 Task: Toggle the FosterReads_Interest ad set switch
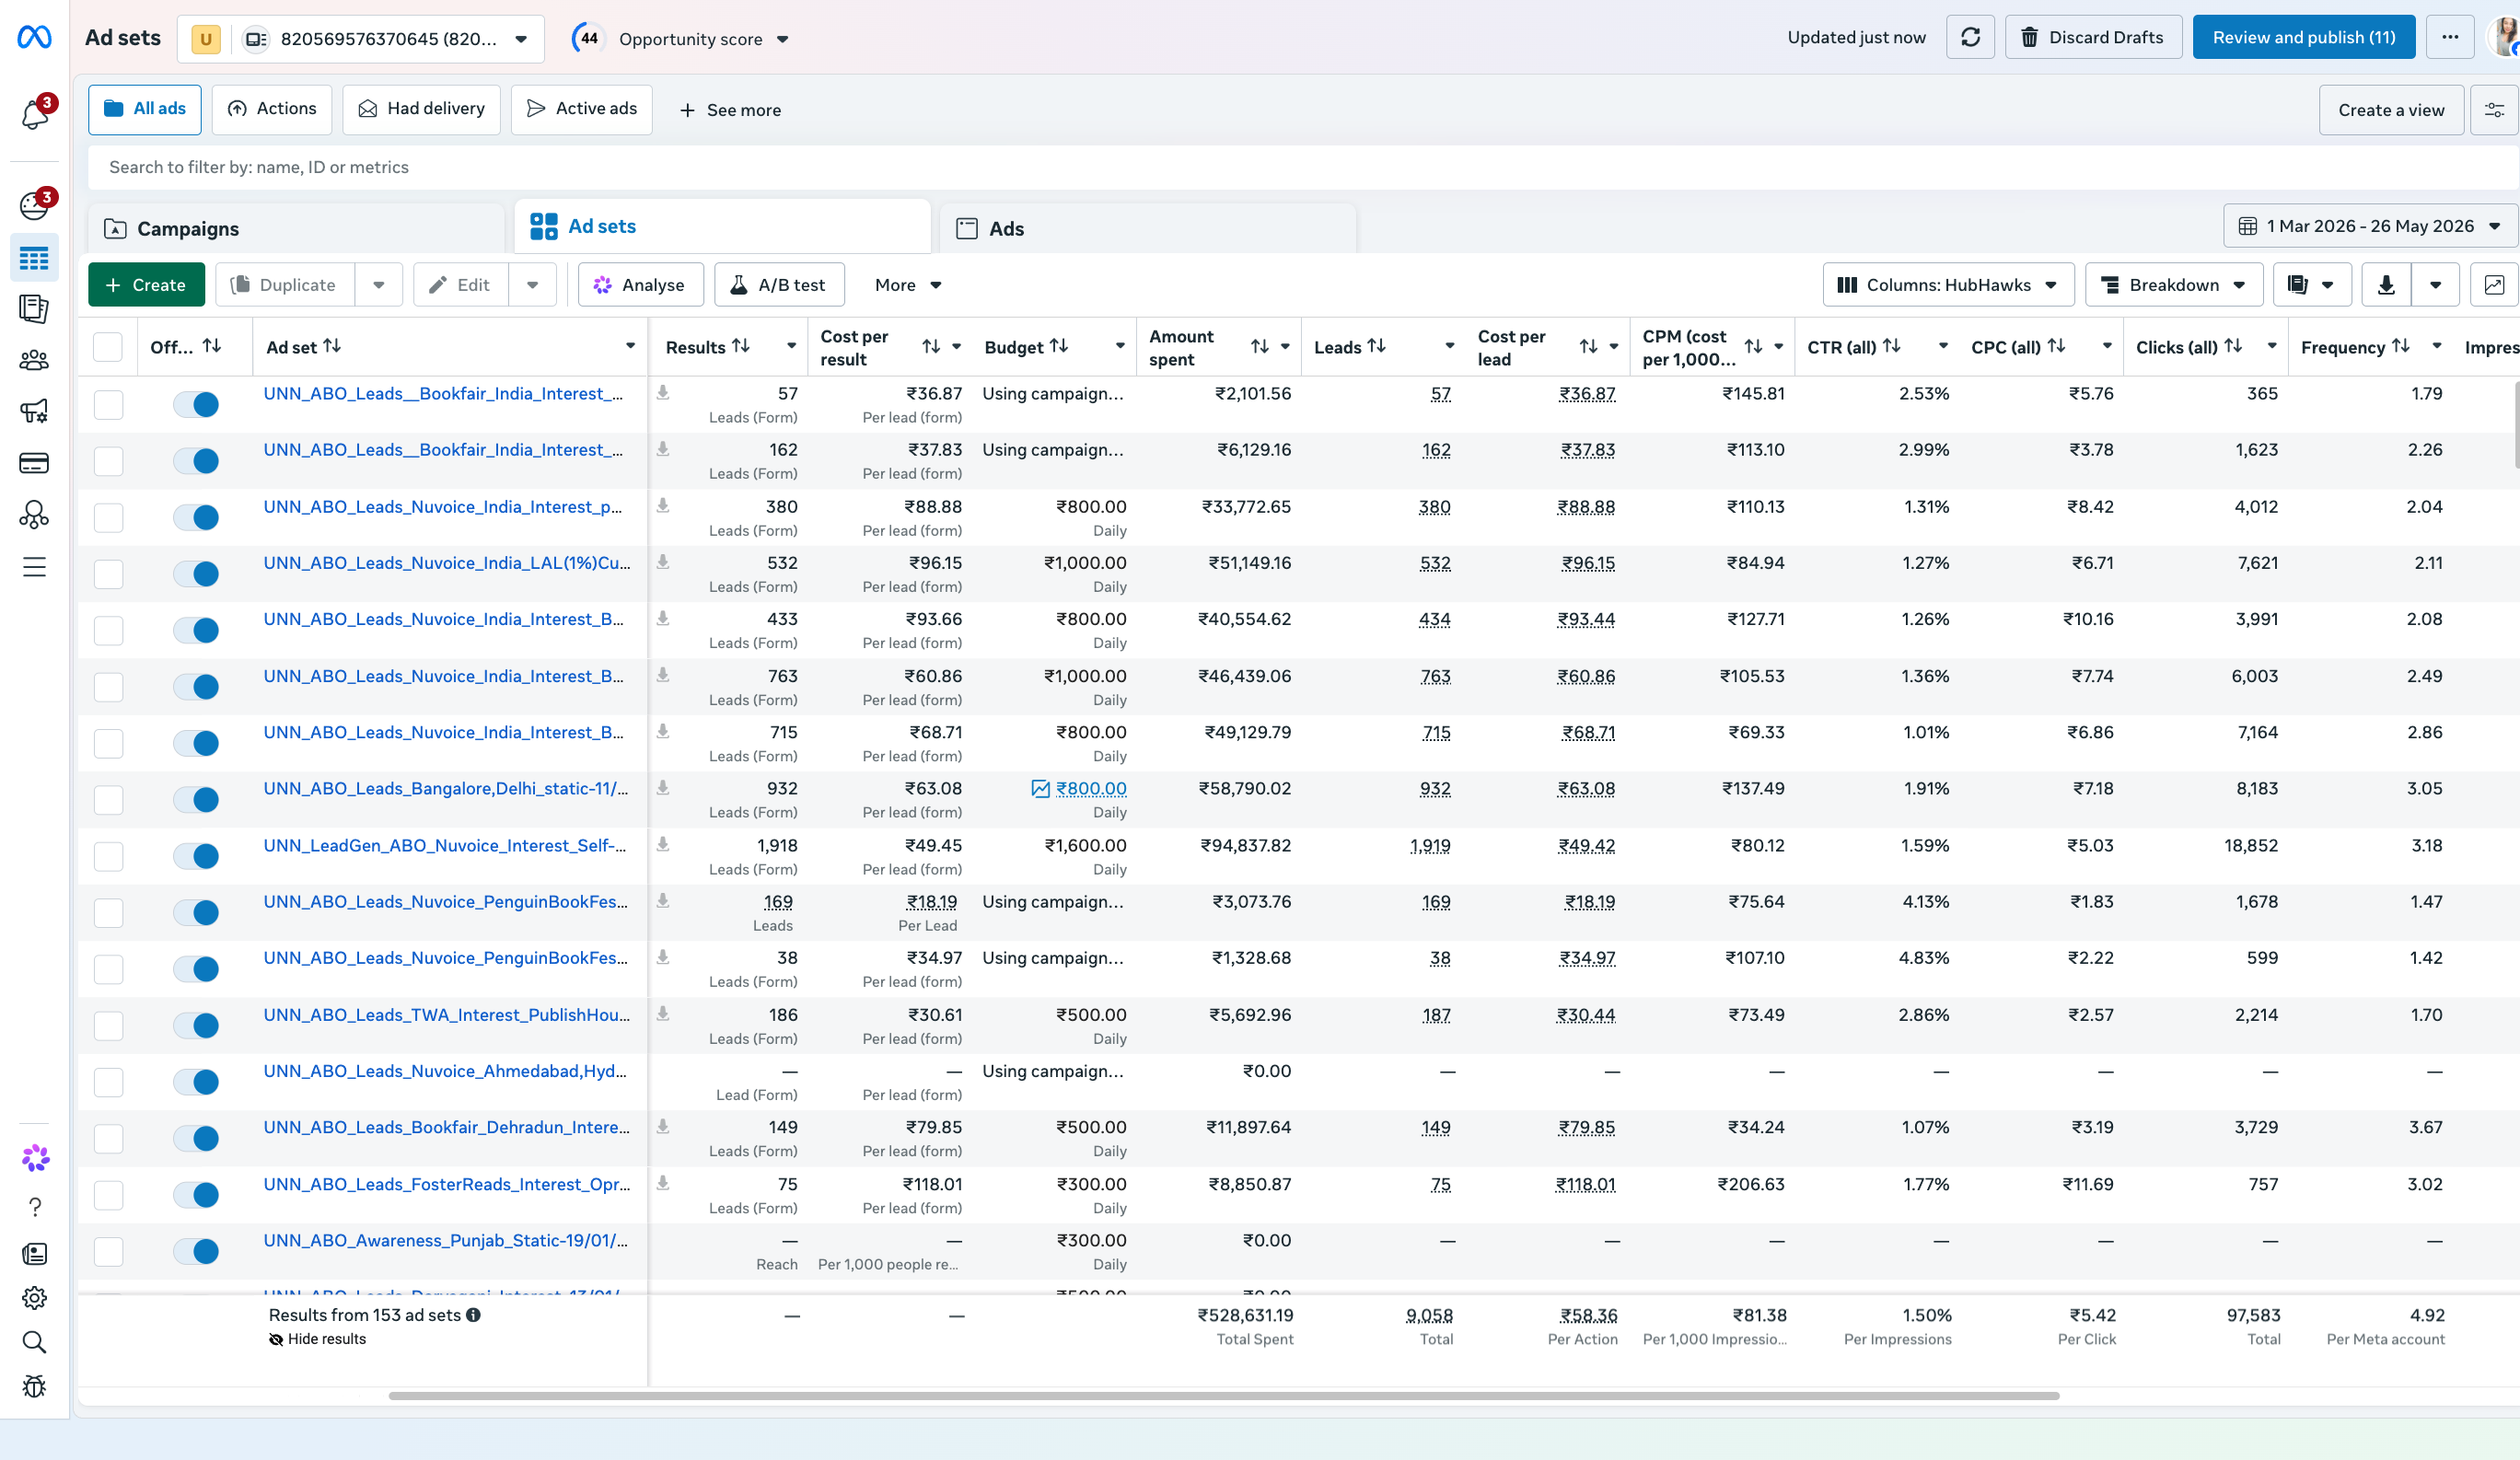196,1194
